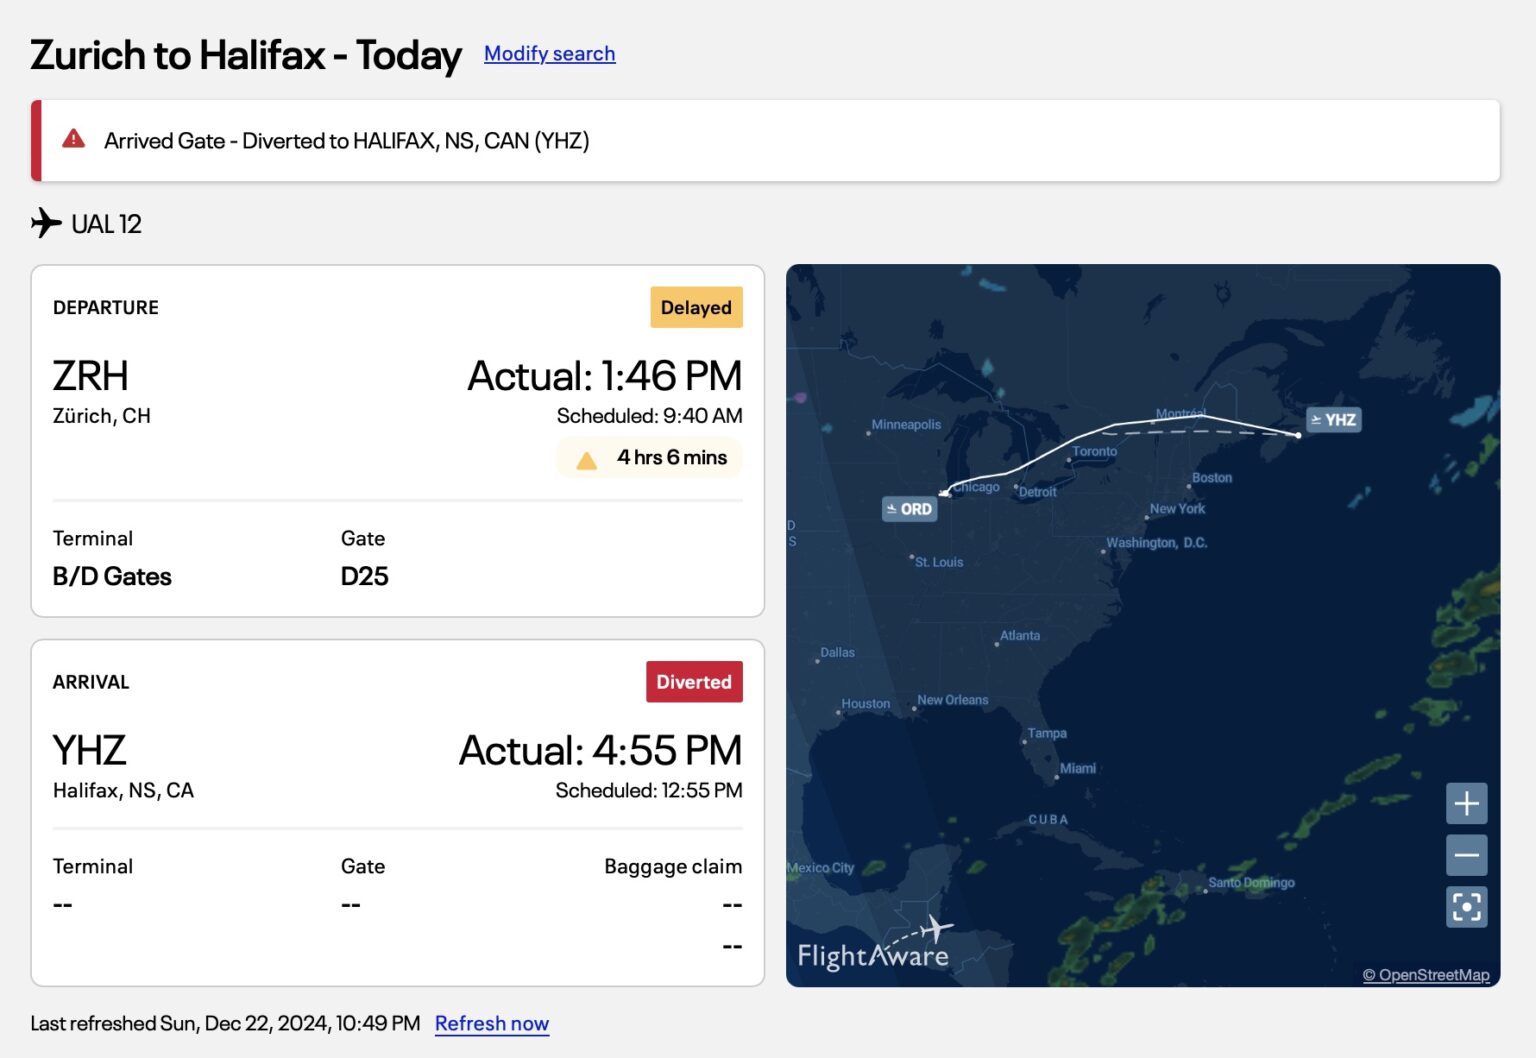Select the map fullscreen crosshair icon
Image resolution: width=1536 pixels, height=1058 pixels.
pos(1466,907)
